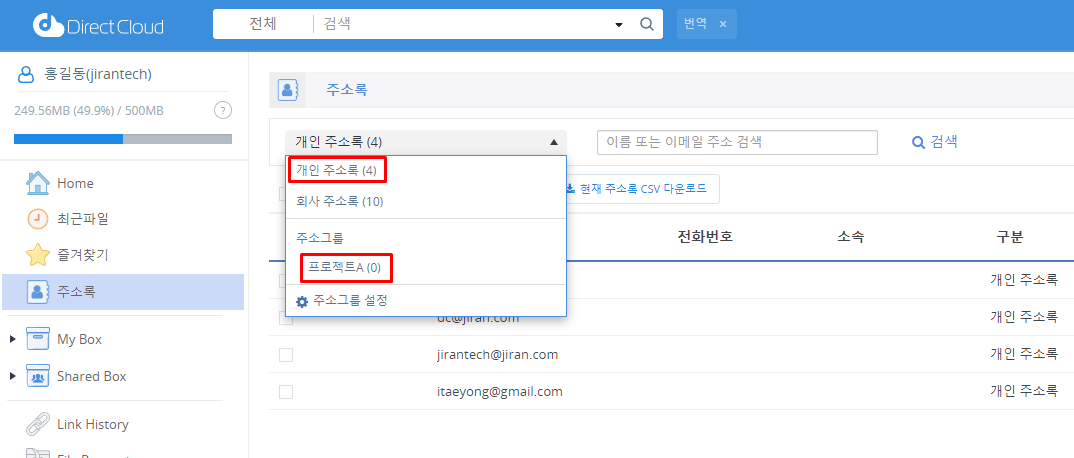Check the box for itaeyong@gmail.com row
Image resolution: width=1074 pixels, height=458 pixels.
coord(286,392)
